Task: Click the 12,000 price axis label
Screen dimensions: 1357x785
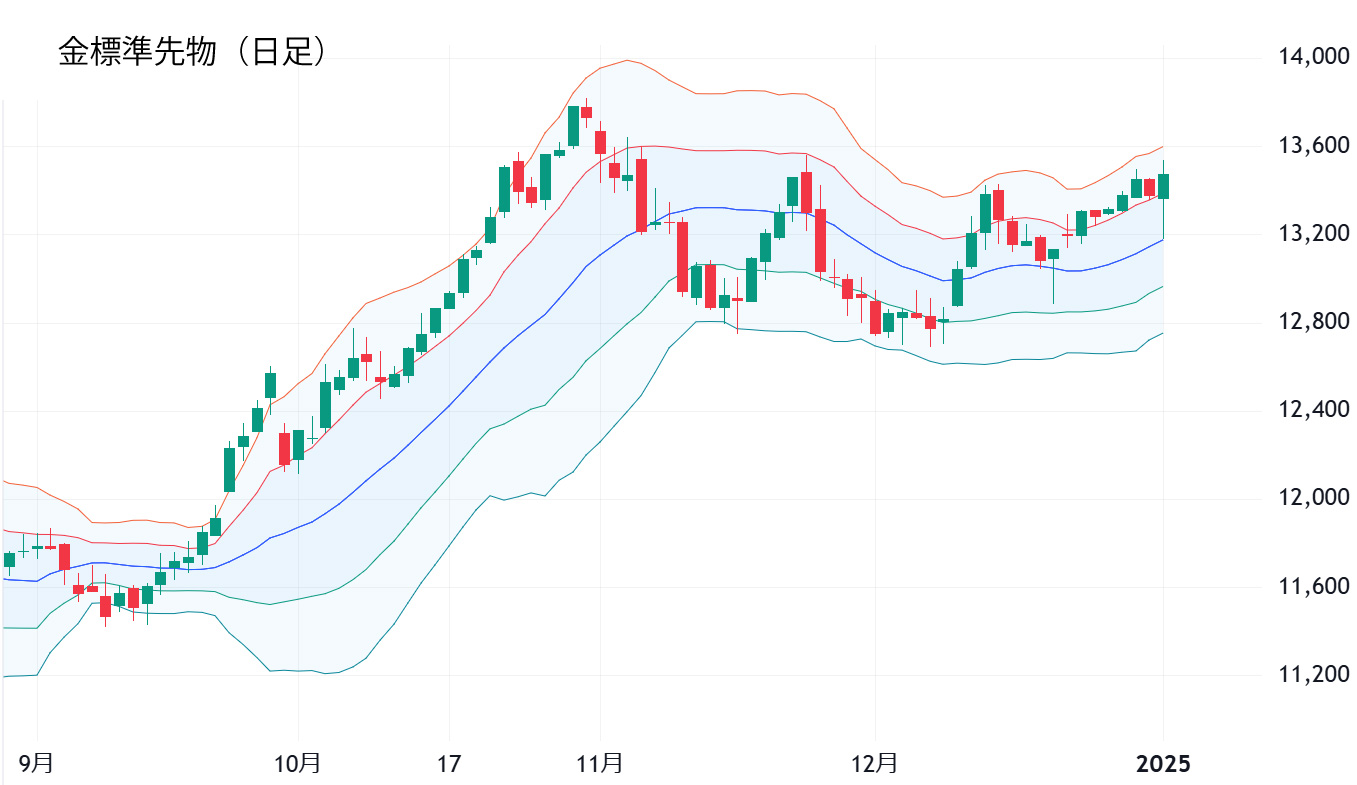Action: (1312, 498)
